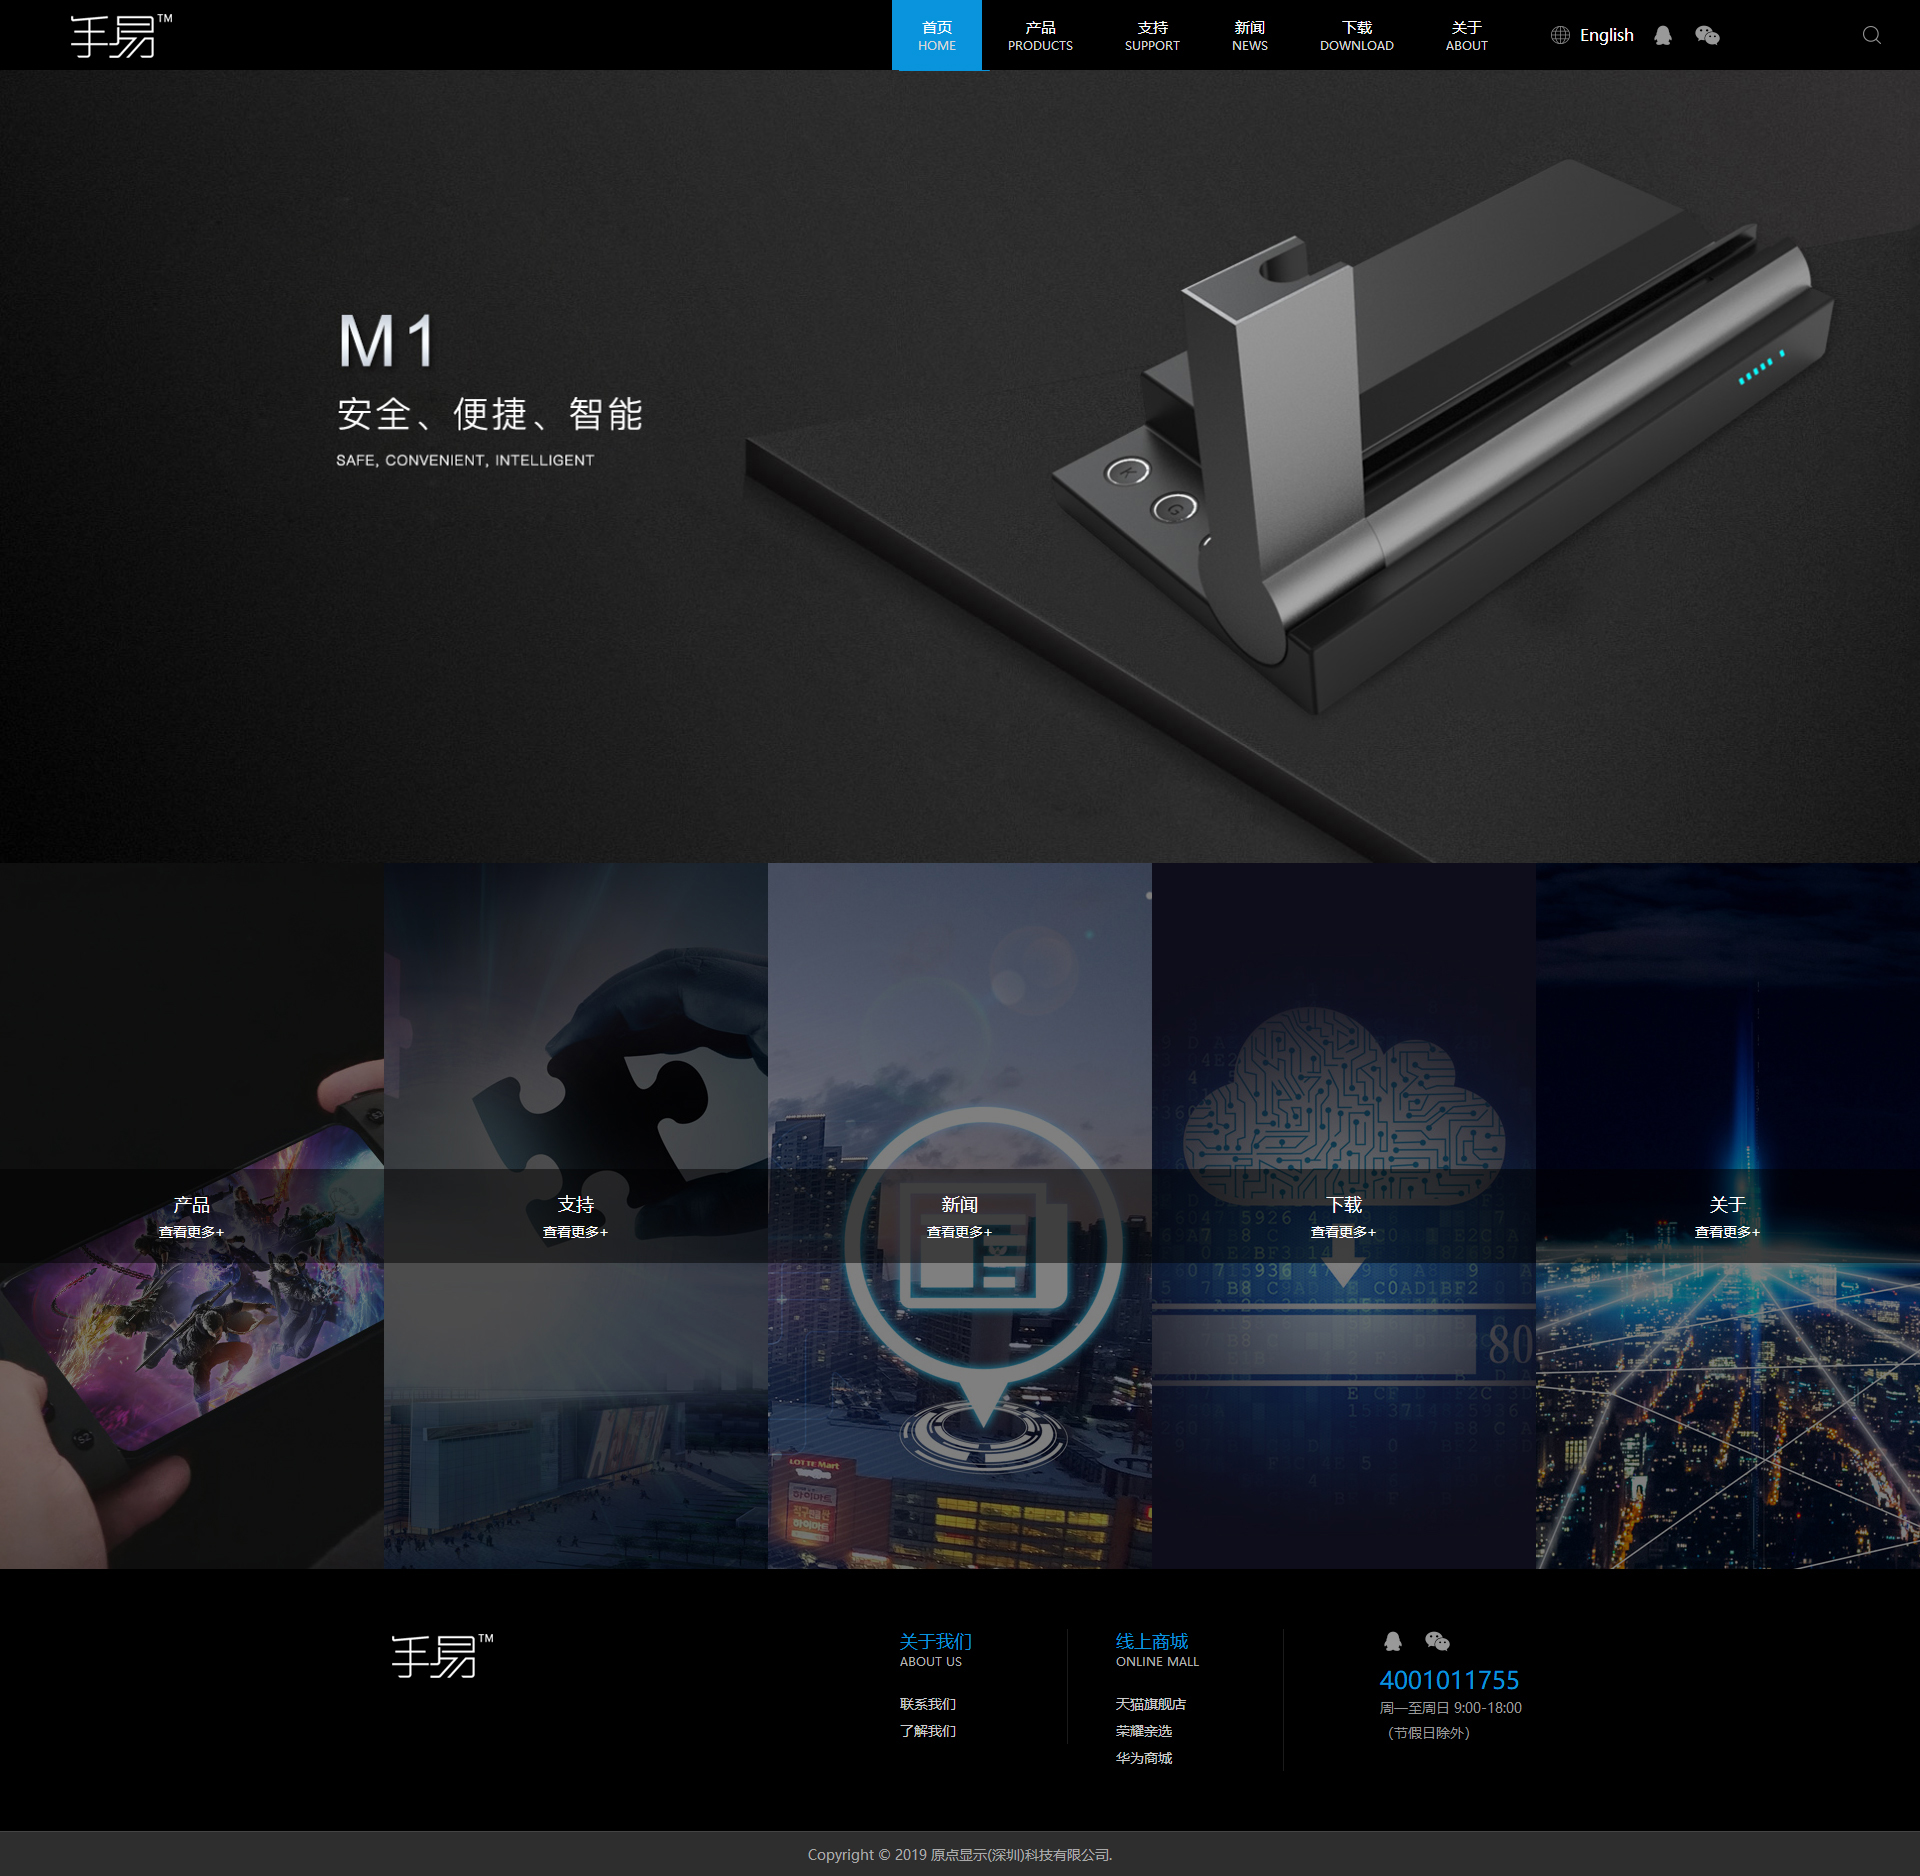Switch language to English
The height and width of the screenshot is (1876, 1920).
(x=1606, y=36)
